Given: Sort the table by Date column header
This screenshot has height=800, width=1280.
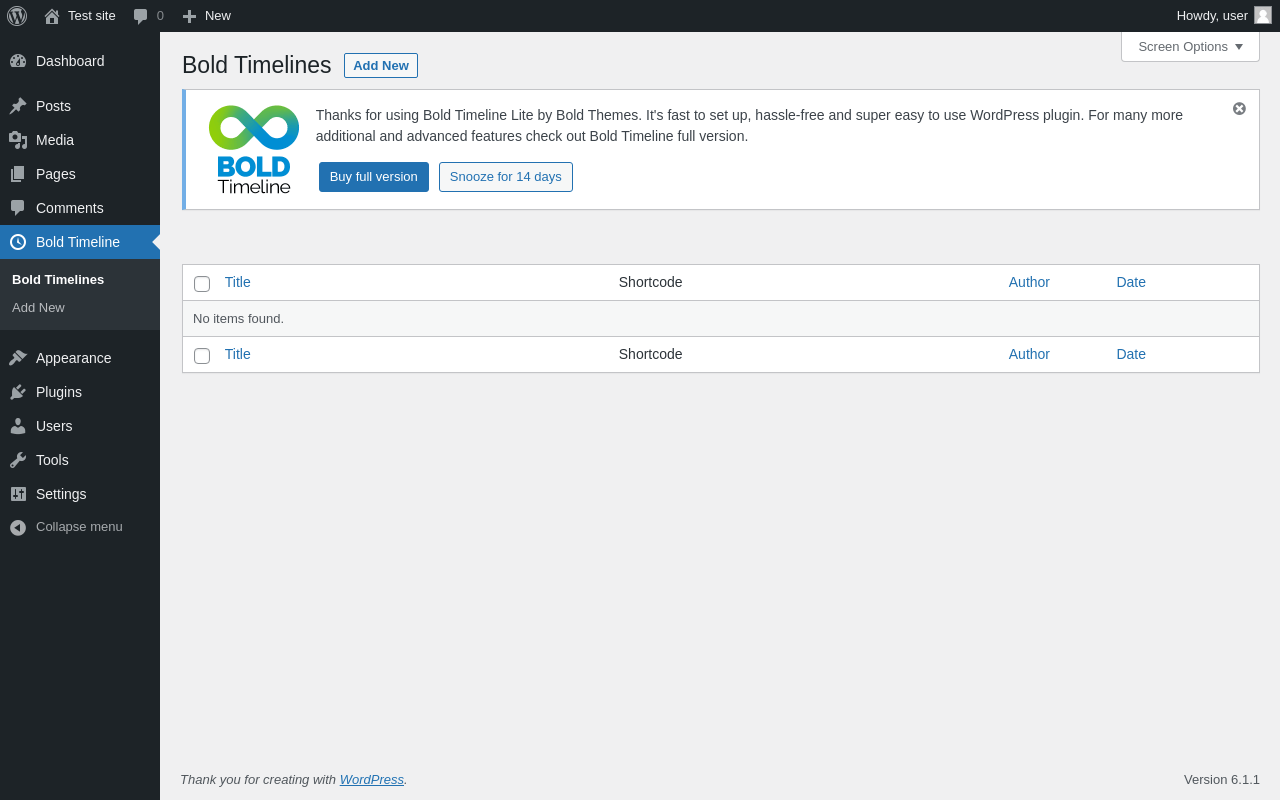Looking at the screenshot, I should tap(1131, 282).
